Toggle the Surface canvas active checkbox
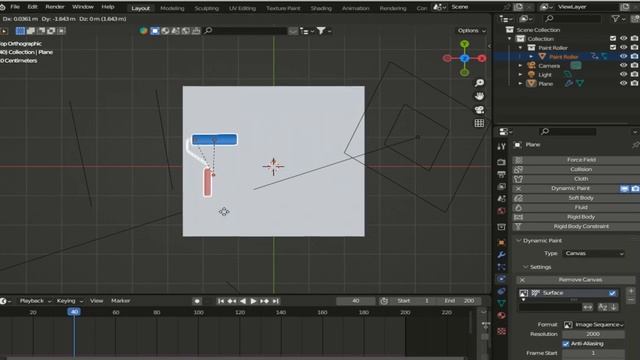640x360 pixels. [x=612, y=293]
